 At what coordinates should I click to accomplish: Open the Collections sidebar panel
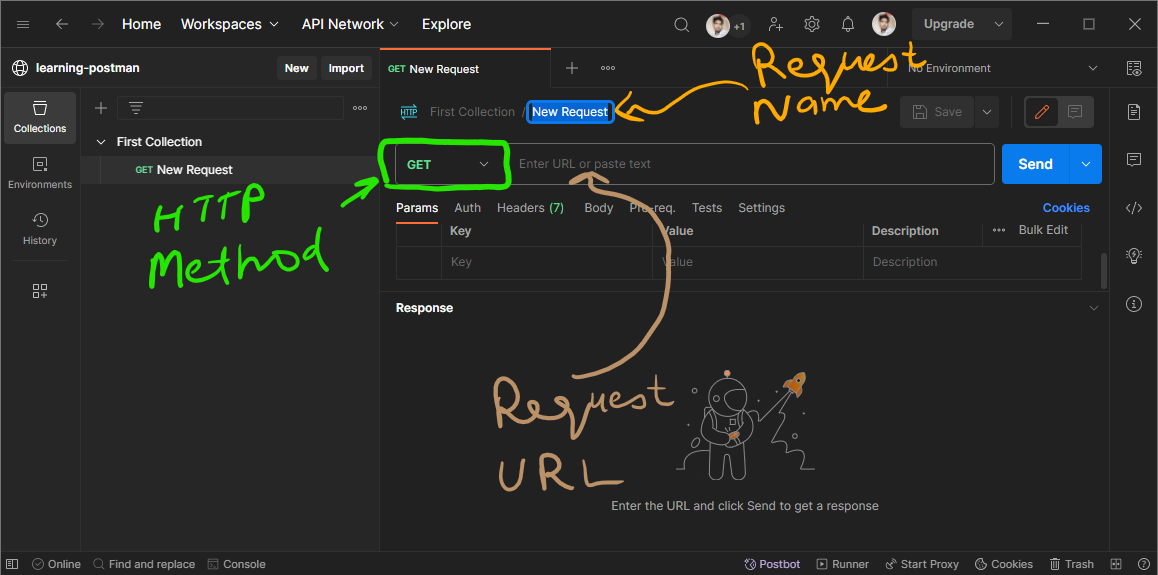click(40, 117)
